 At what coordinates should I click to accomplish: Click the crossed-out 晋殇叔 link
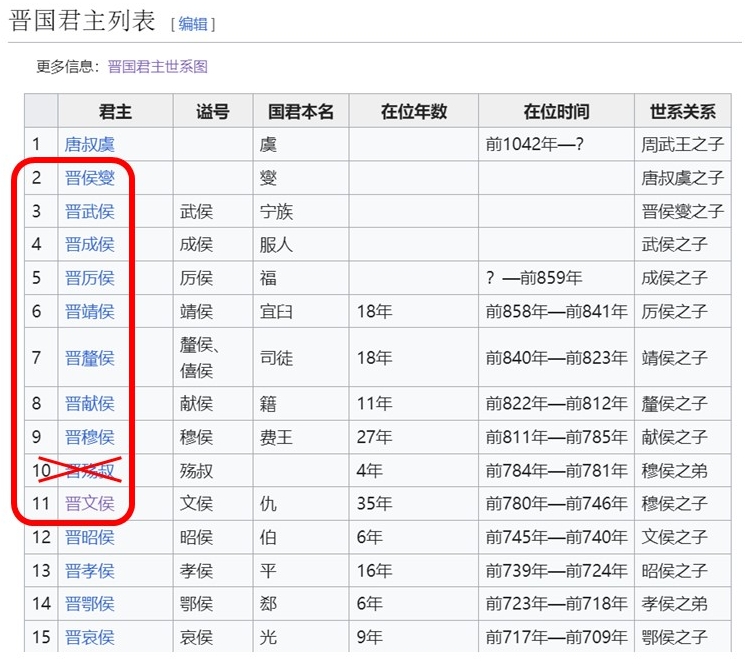(x=90, y=471)
